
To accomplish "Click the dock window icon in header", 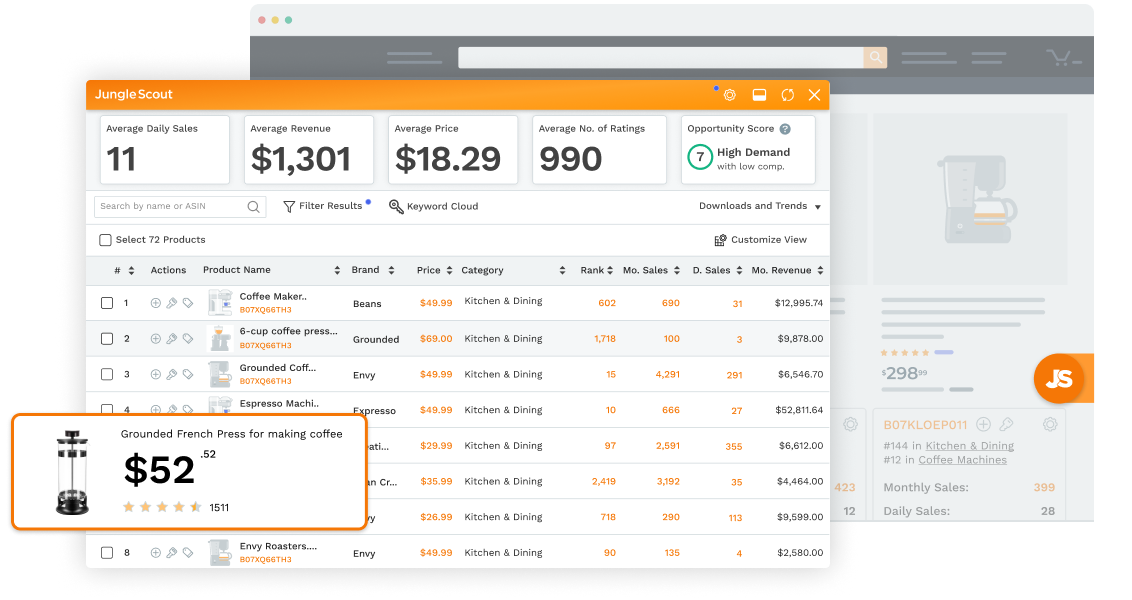I will tap(759, 95).
